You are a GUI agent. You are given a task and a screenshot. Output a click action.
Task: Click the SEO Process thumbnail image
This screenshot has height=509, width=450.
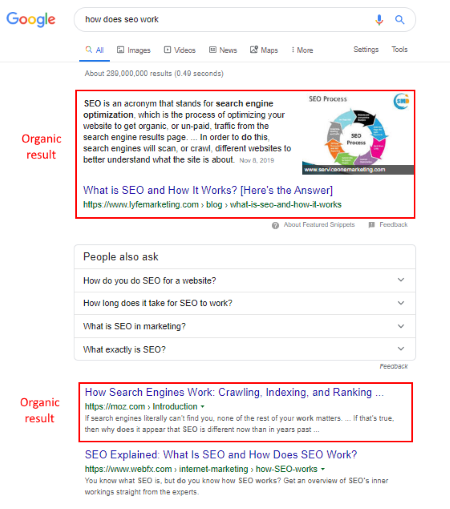(x=358, y=134)
